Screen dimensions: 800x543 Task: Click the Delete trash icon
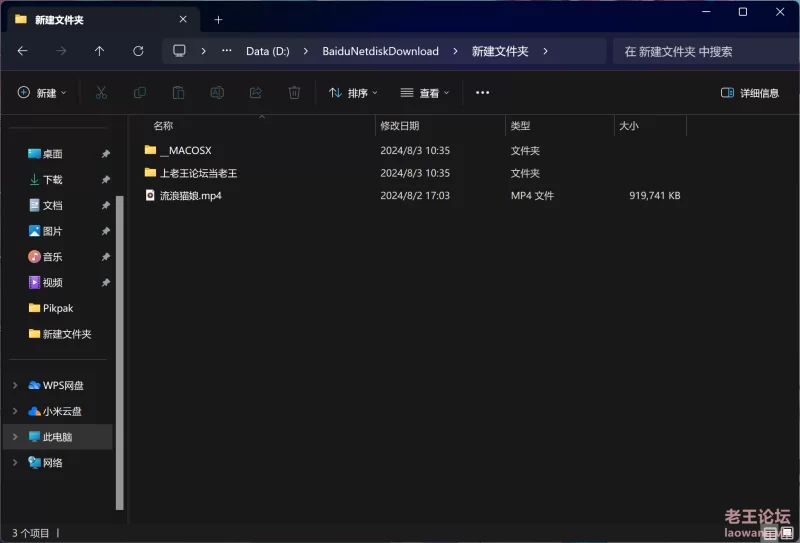(x=294, y=93)
